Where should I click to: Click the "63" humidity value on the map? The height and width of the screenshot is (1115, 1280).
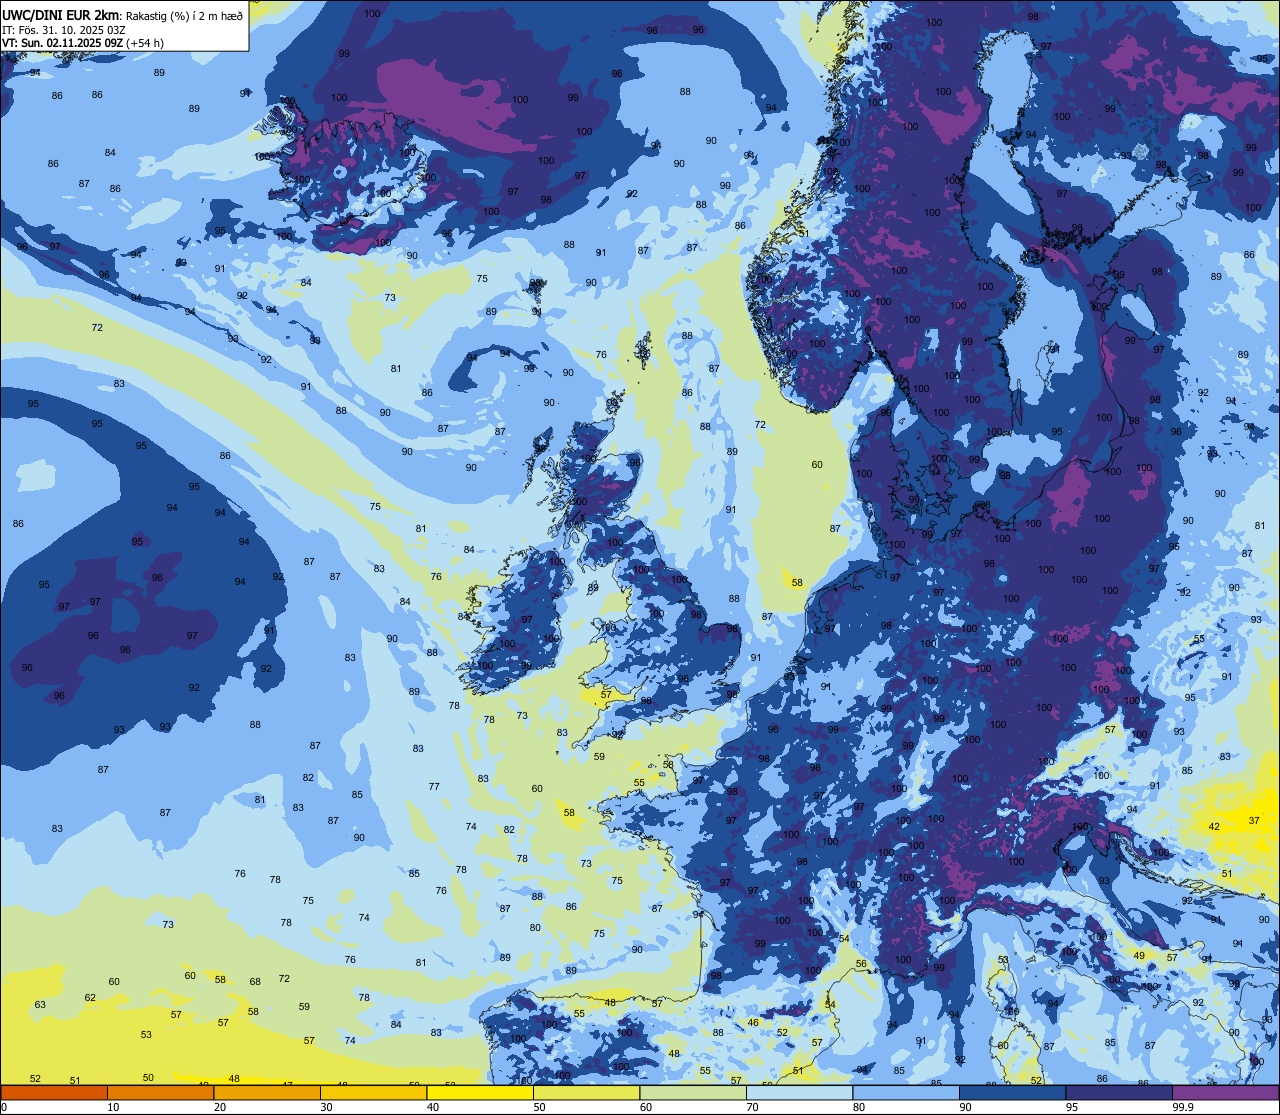[x=40, y=1004]
